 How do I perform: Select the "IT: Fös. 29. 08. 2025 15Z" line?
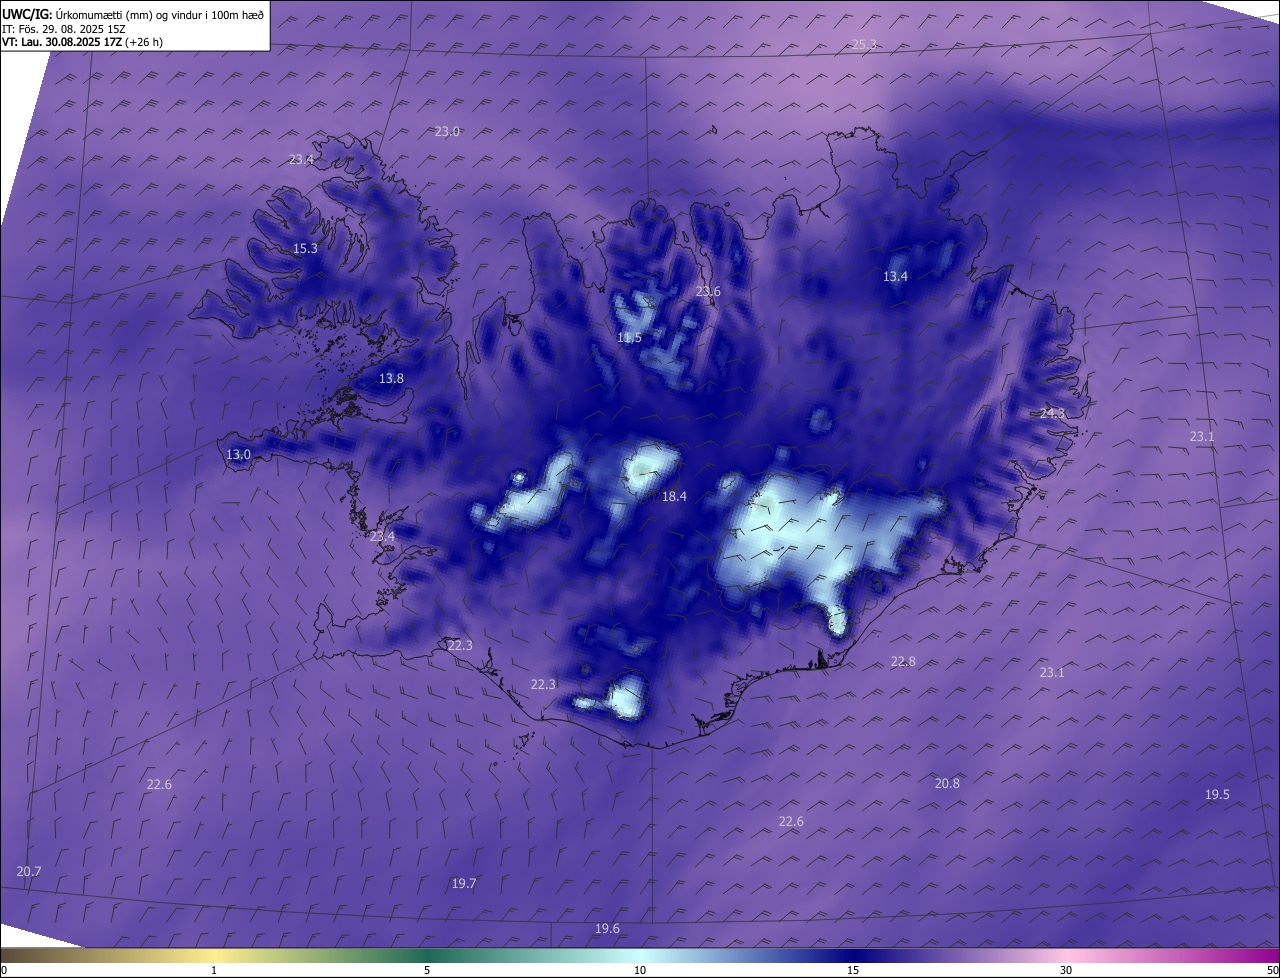(63, 29)
